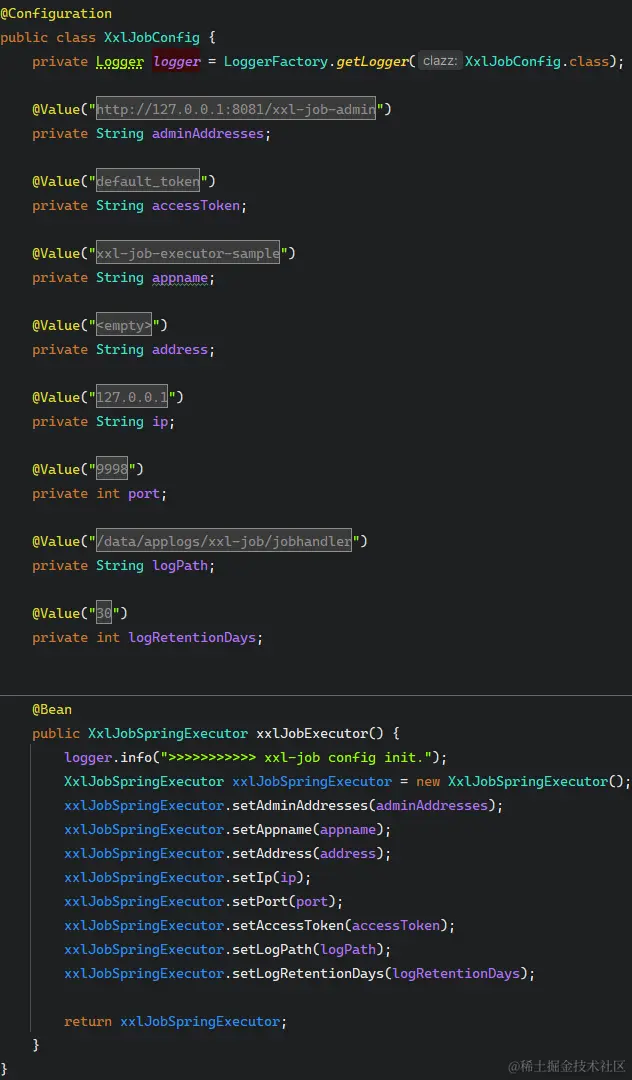Click the XxlJobConfig.class argument

click(x=537, y=61)
